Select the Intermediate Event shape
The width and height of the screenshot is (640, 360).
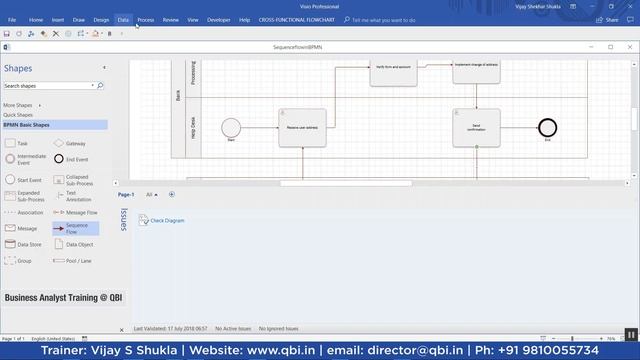(x=25, y=160)
